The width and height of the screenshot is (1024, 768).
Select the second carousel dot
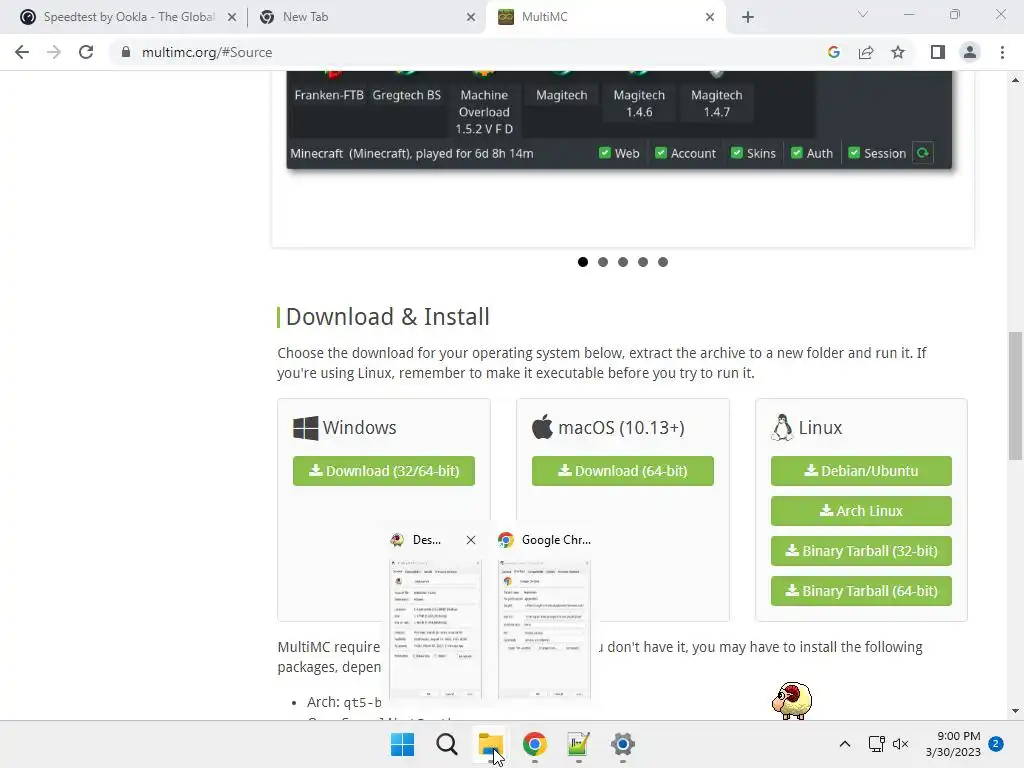(603, 262)
